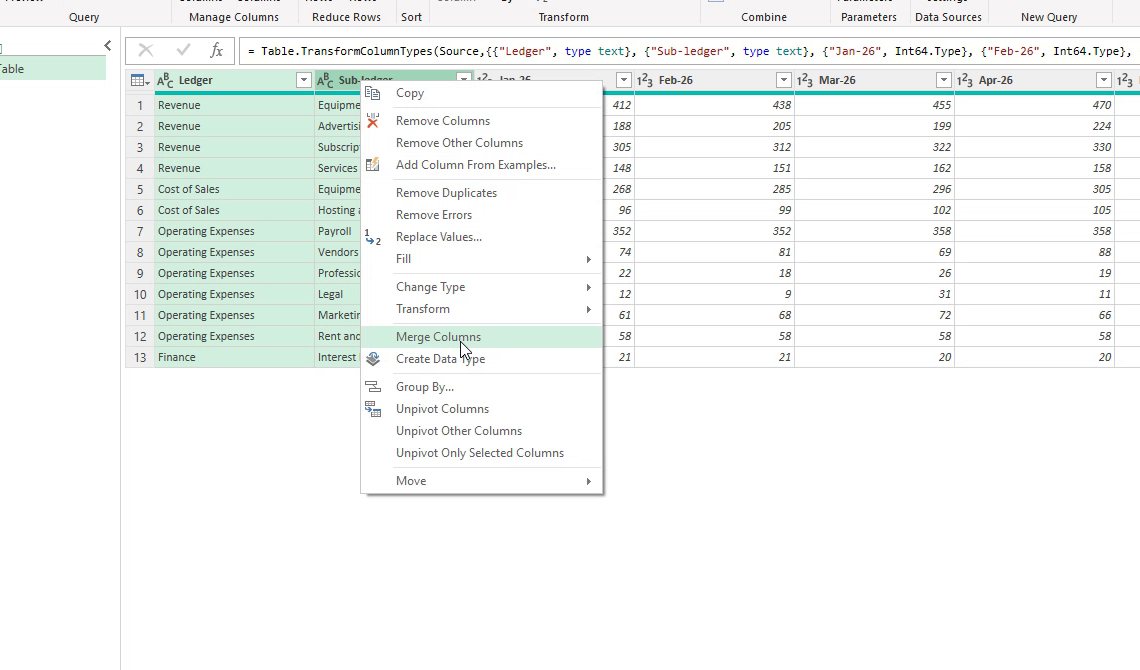Image resolution: width=1140 pixels, height=670 pixels.
Task: Click the Unpivot Columns icon
Action: coord(372,409)
